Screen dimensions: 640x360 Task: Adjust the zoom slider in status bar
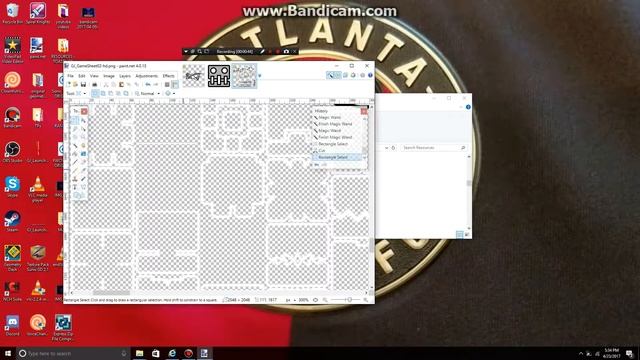point(349,300)
